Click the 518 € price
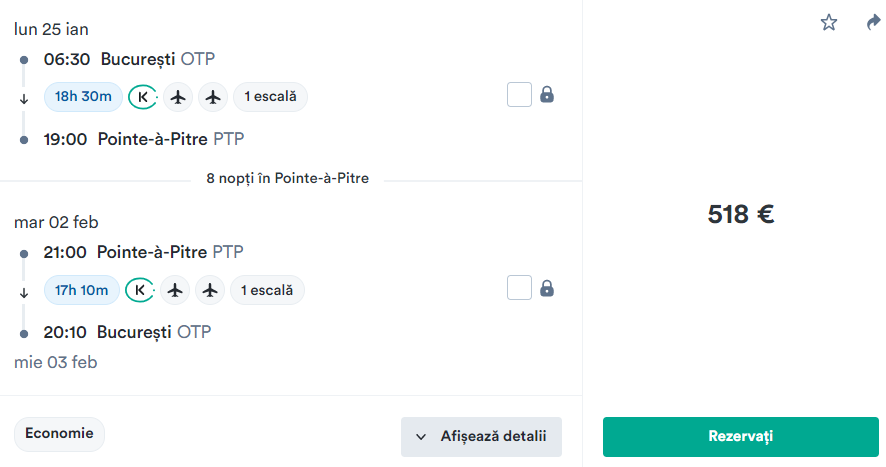The height and width of the screenshot is (467, 886). pyautogui.click(x=741, y=214)
